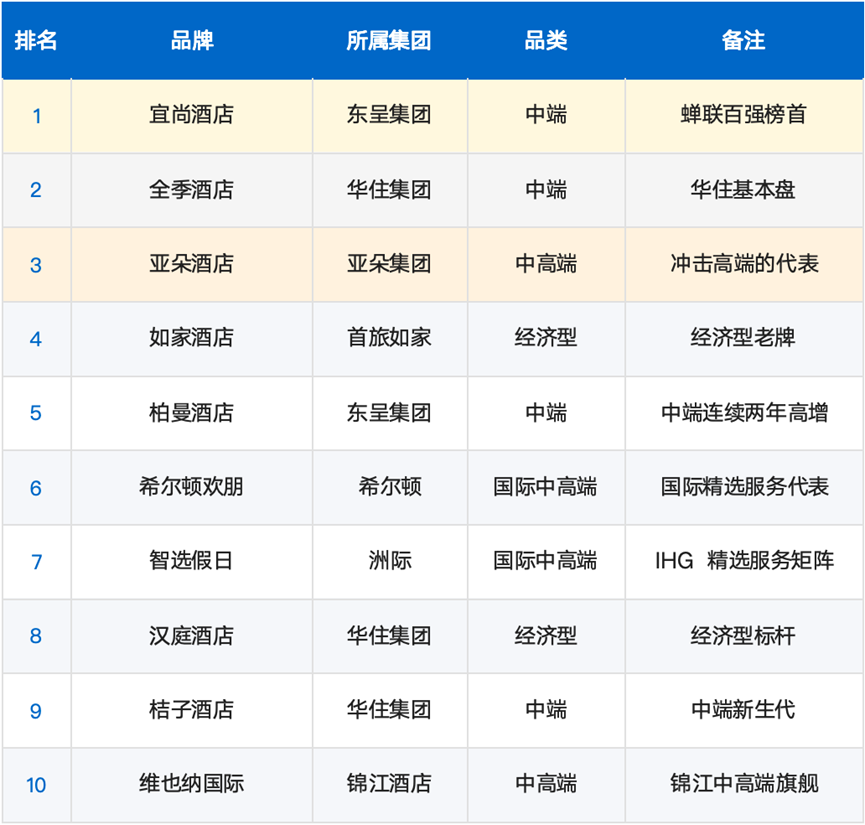Click the 排名 column header
The height and width of the screenshot is (825, 865).
(x=36, y=40)
